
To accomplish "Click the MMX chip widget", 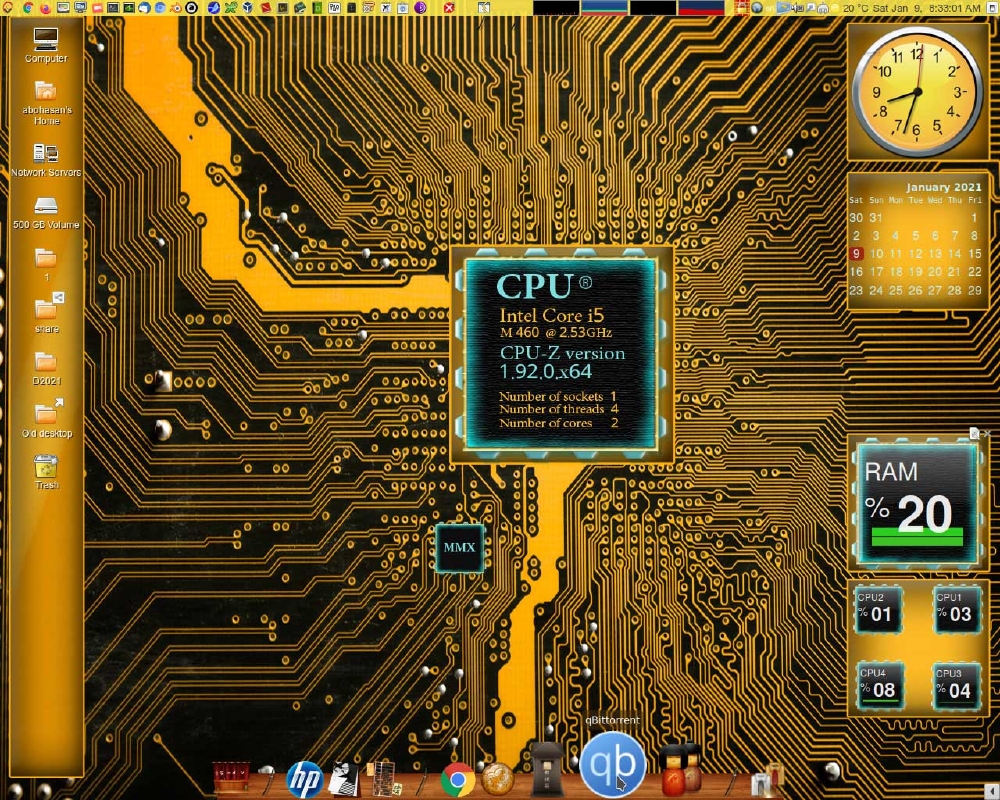I will point(459,547).
